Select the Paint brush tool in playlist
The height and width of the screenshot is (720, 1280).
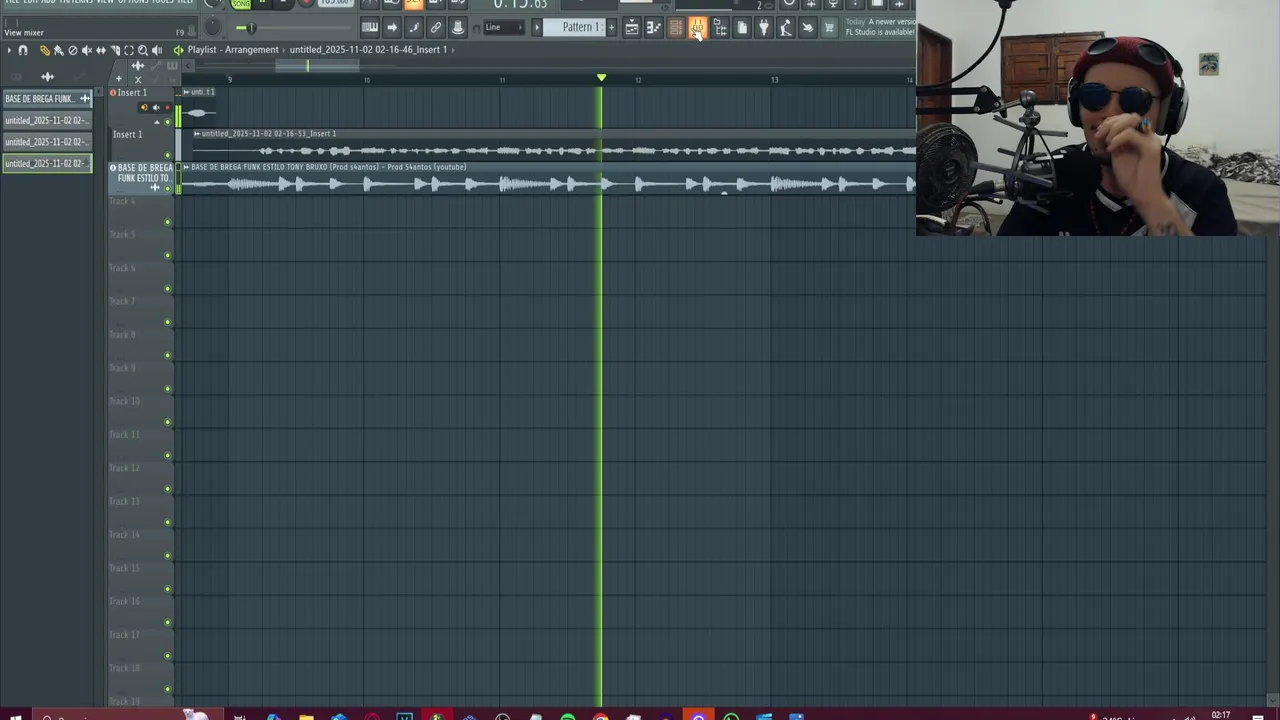(x=58, y=50)
